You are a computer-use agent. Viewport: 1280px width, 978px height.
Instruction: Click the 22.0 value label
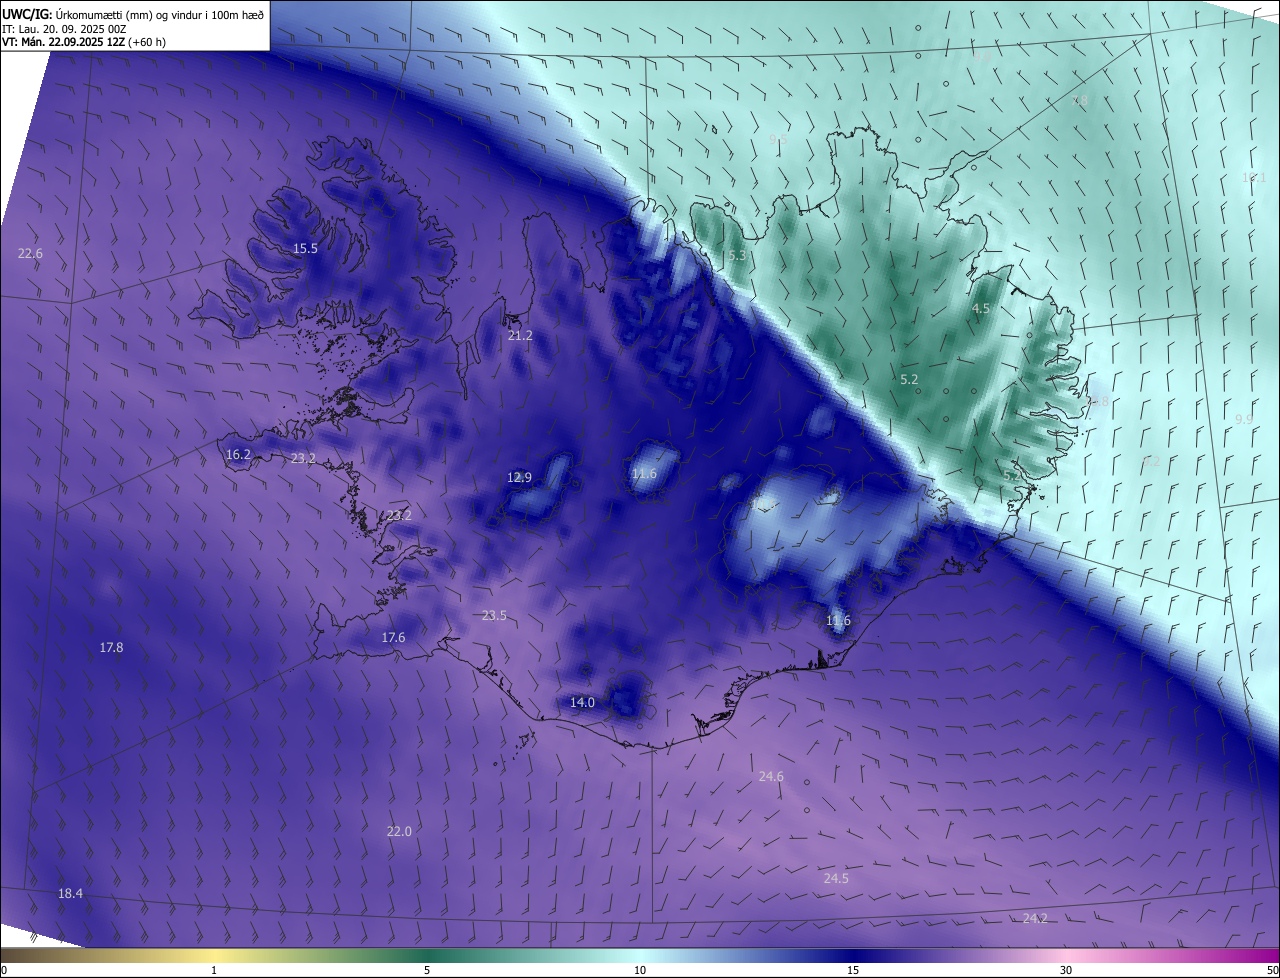click(x=399, y=832)
